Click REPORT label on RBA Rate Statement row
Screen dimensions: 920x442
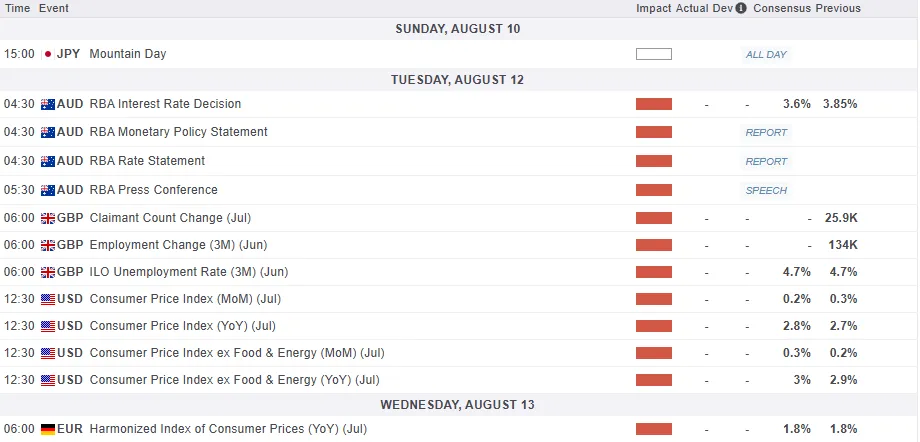(x=766, y=161)
